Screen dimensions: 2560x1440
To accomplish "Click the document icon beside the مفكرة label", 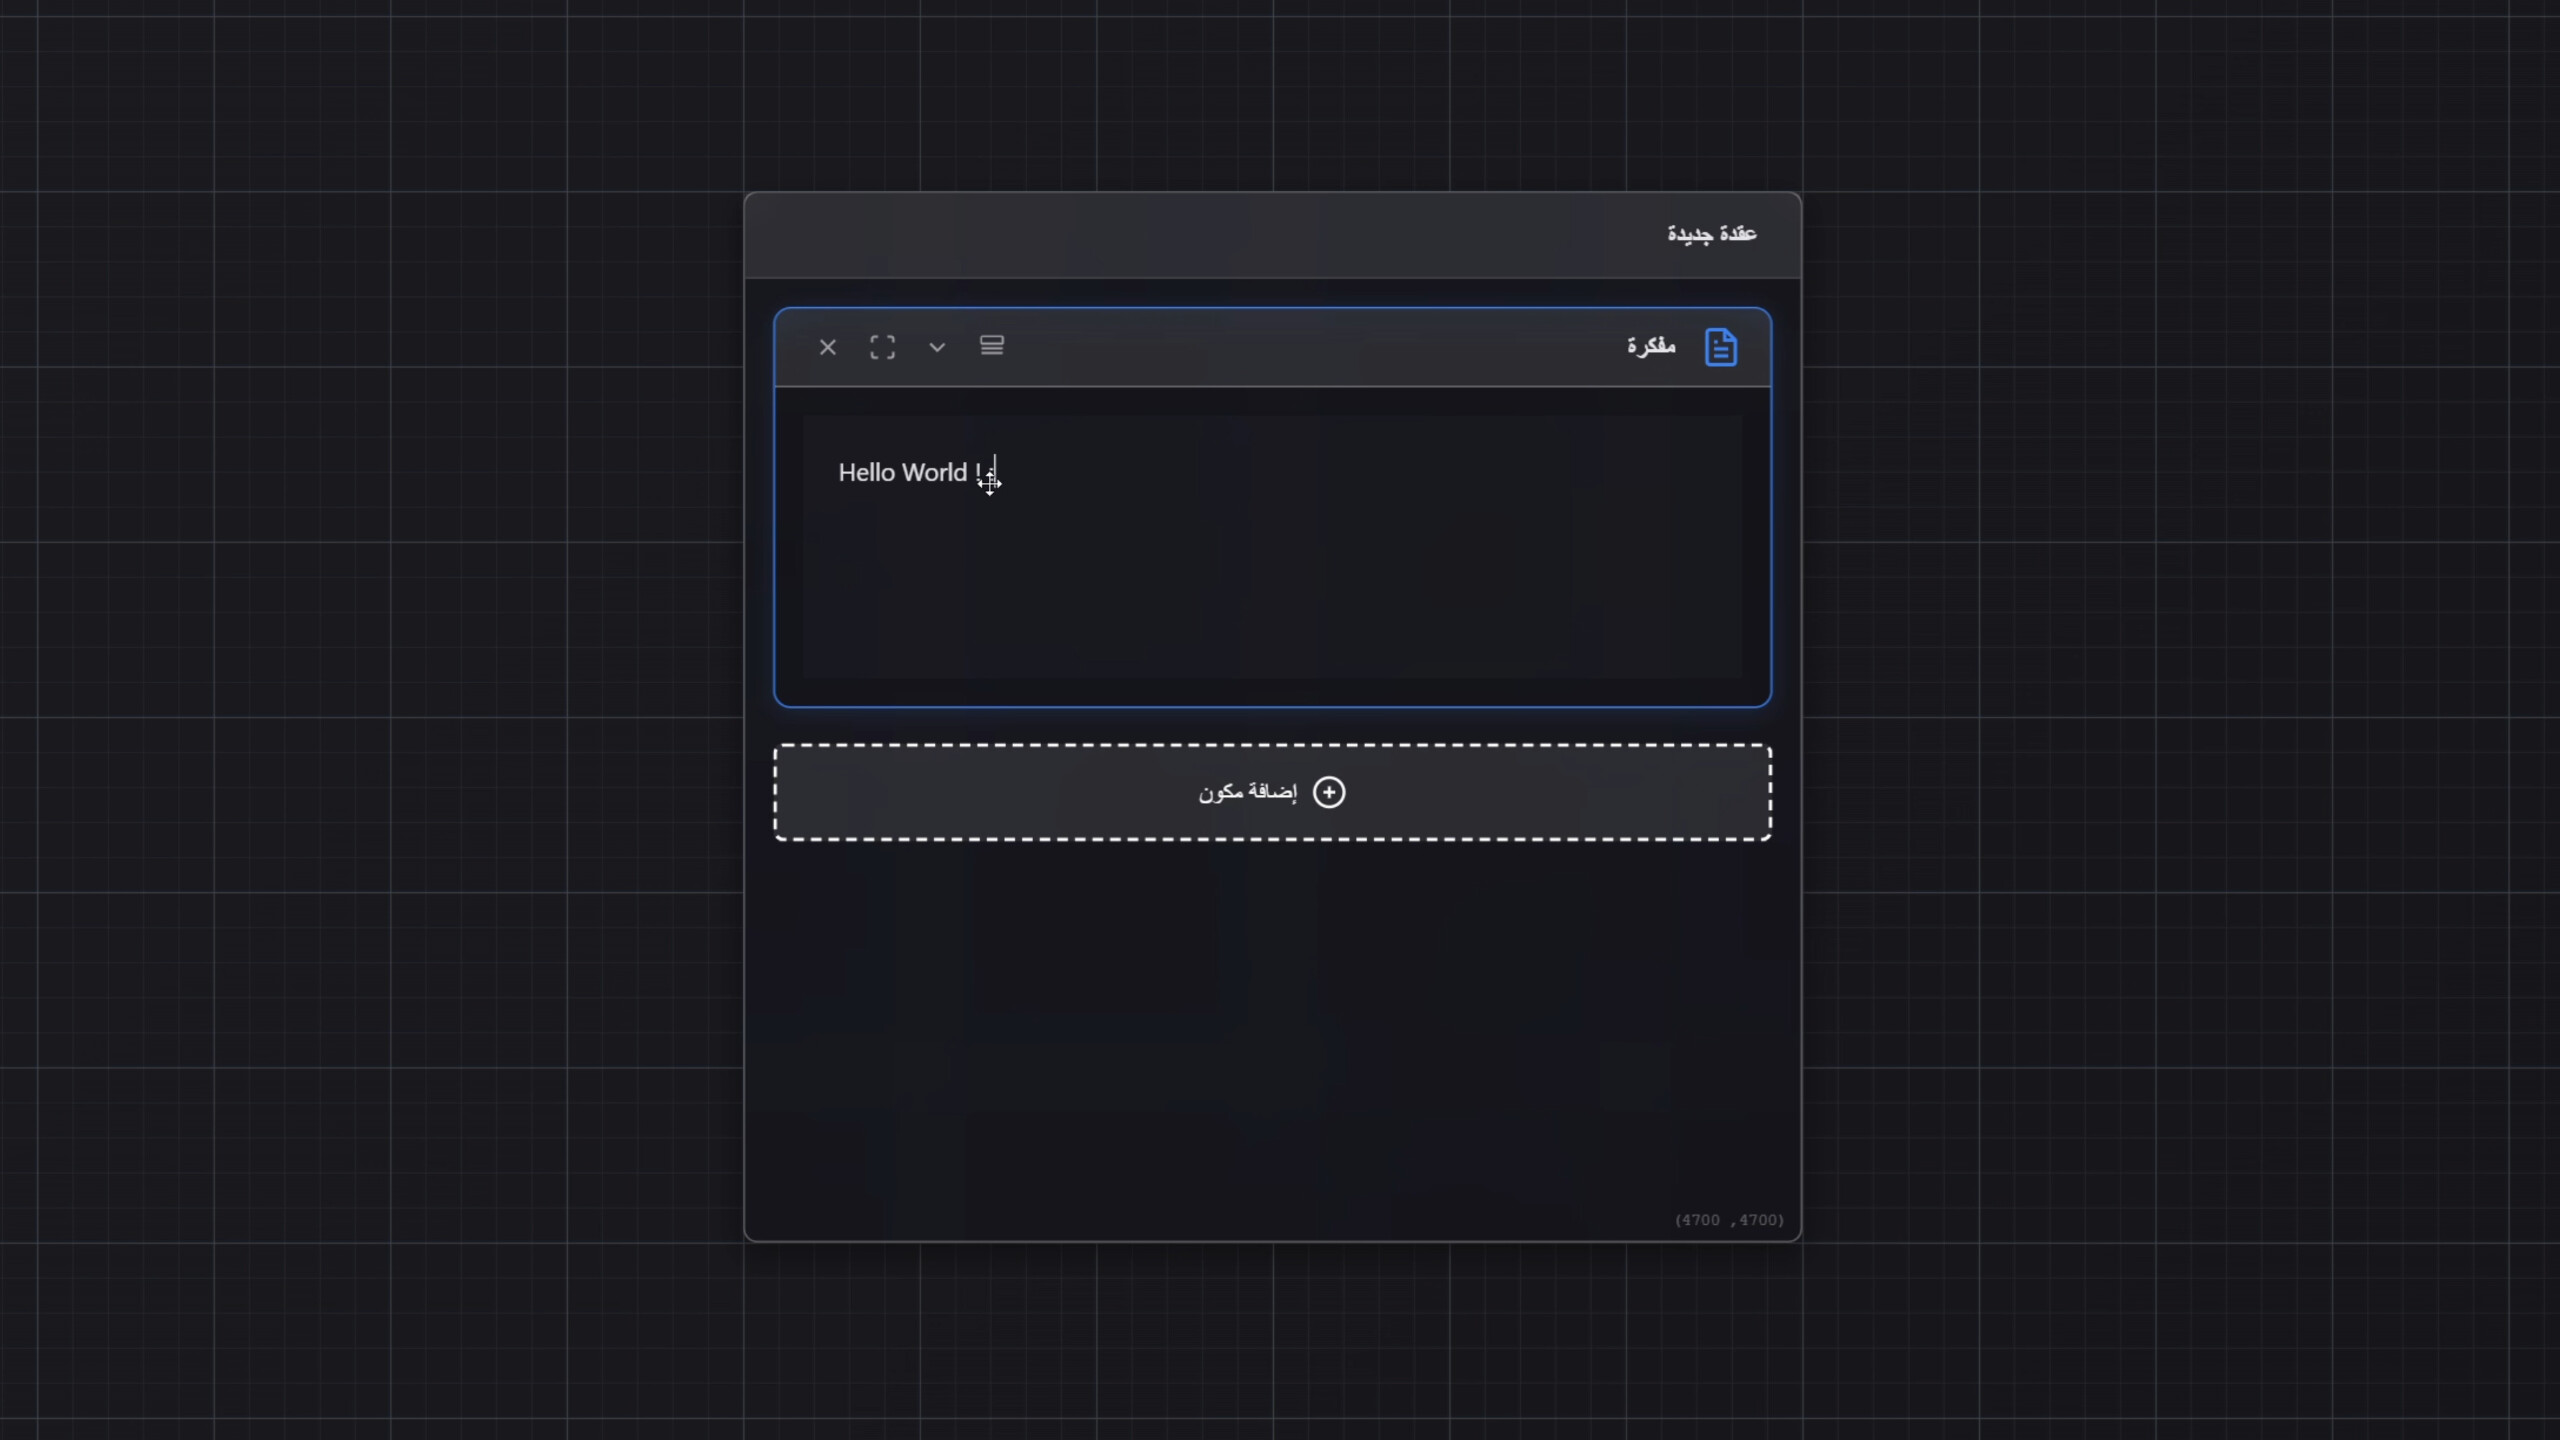I will 1721,346.
